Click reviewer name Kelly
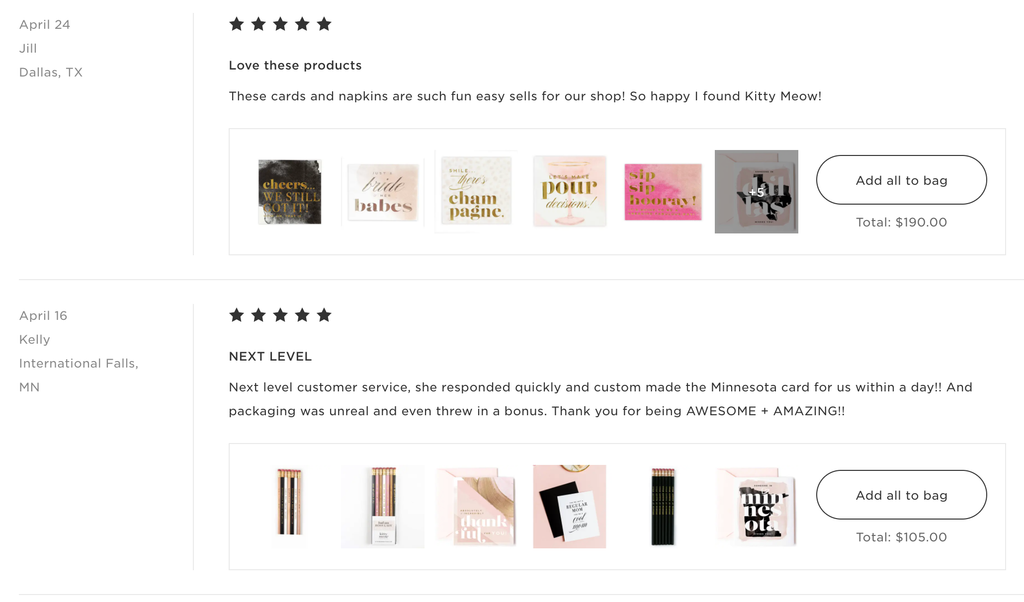1024x602 pixels. 35,340
